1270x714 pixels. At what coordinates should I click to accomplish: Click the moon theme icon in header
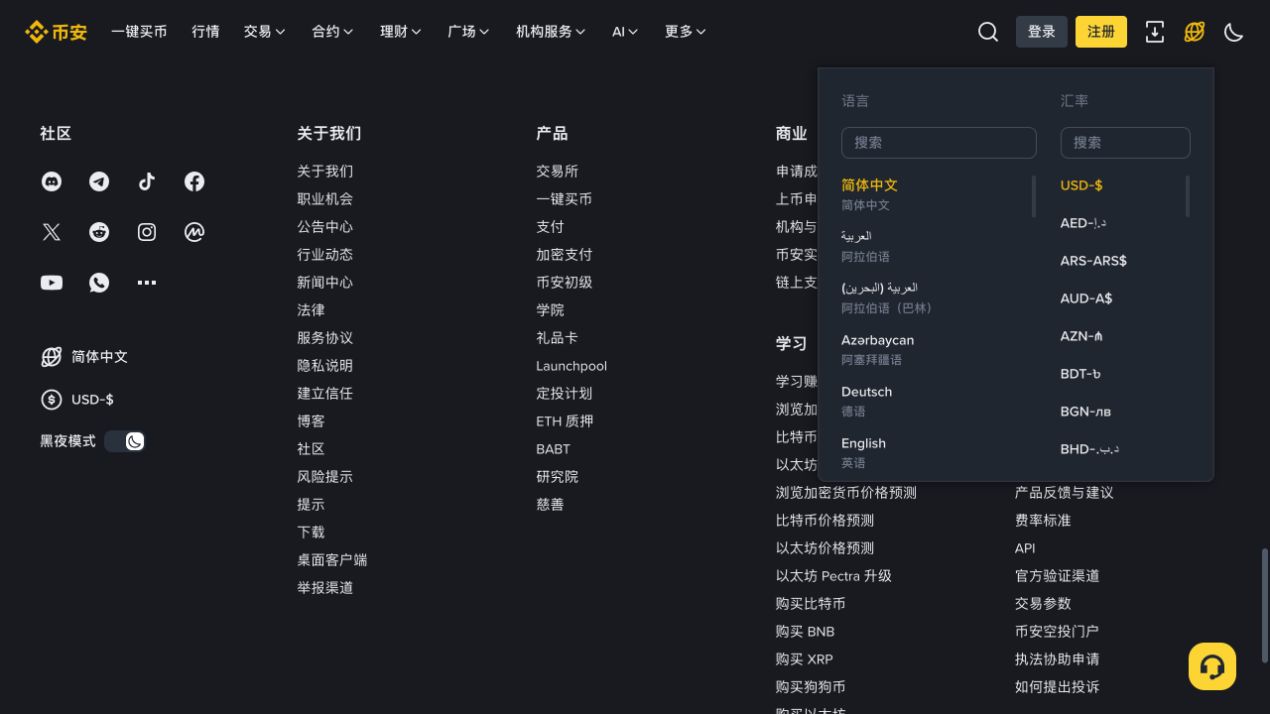click(x=1234, y=32)
